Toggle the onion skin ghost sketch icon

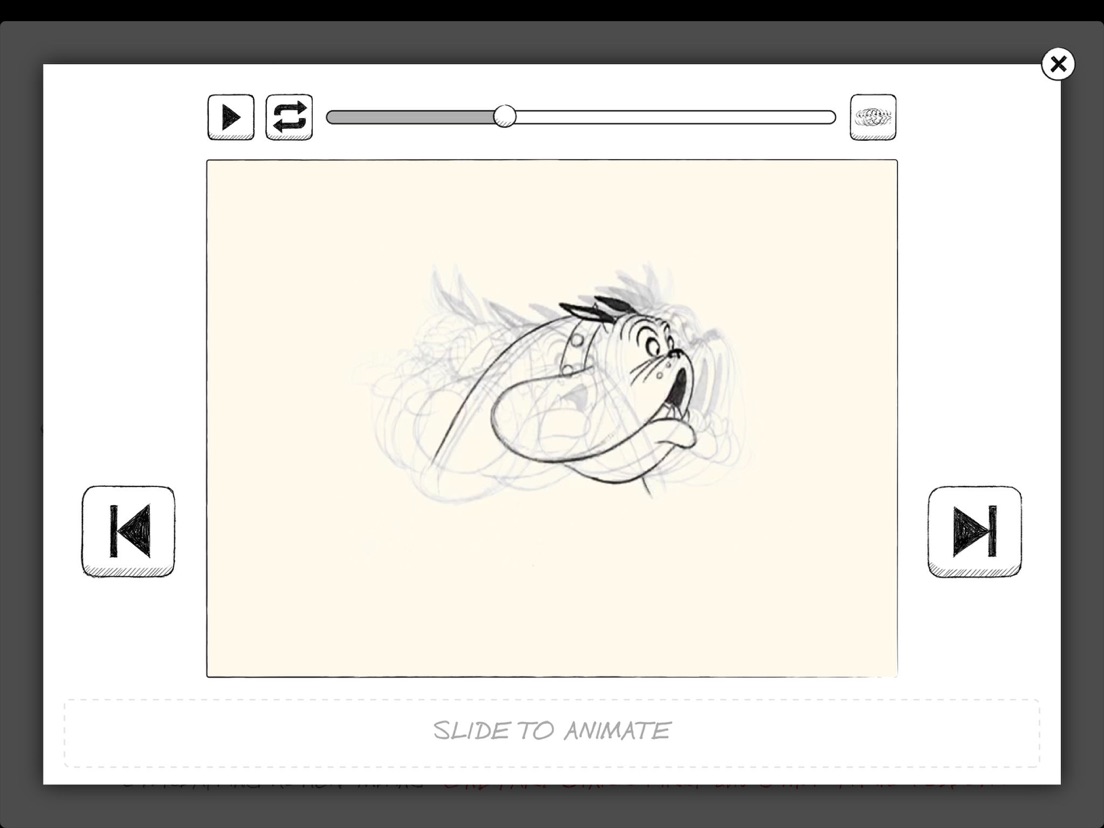click(x=873, y=117)
